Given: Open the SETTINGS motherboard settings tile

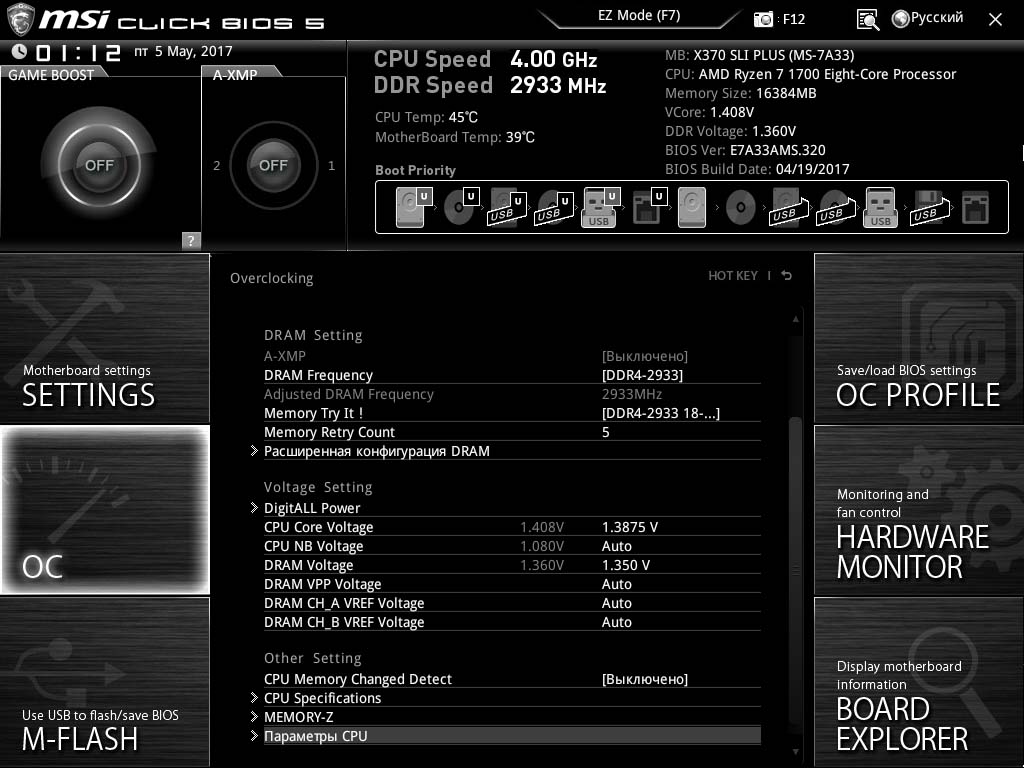Looking at the screenshot, I should (x=104, y=338).
